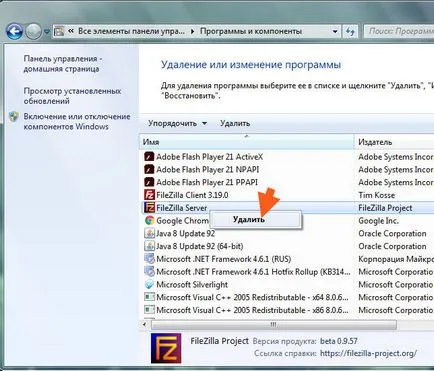The height and width of the screenshot is (371, 434).
Task: Click FileZilla Client 3.19.0 icon
Action: coord(149,195)
